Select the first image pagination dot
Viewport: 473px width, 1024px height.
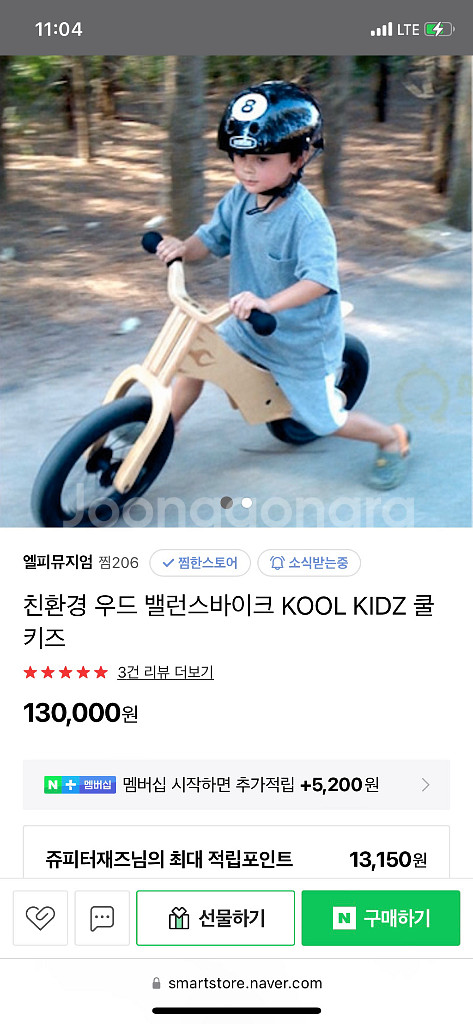(227, 502)
